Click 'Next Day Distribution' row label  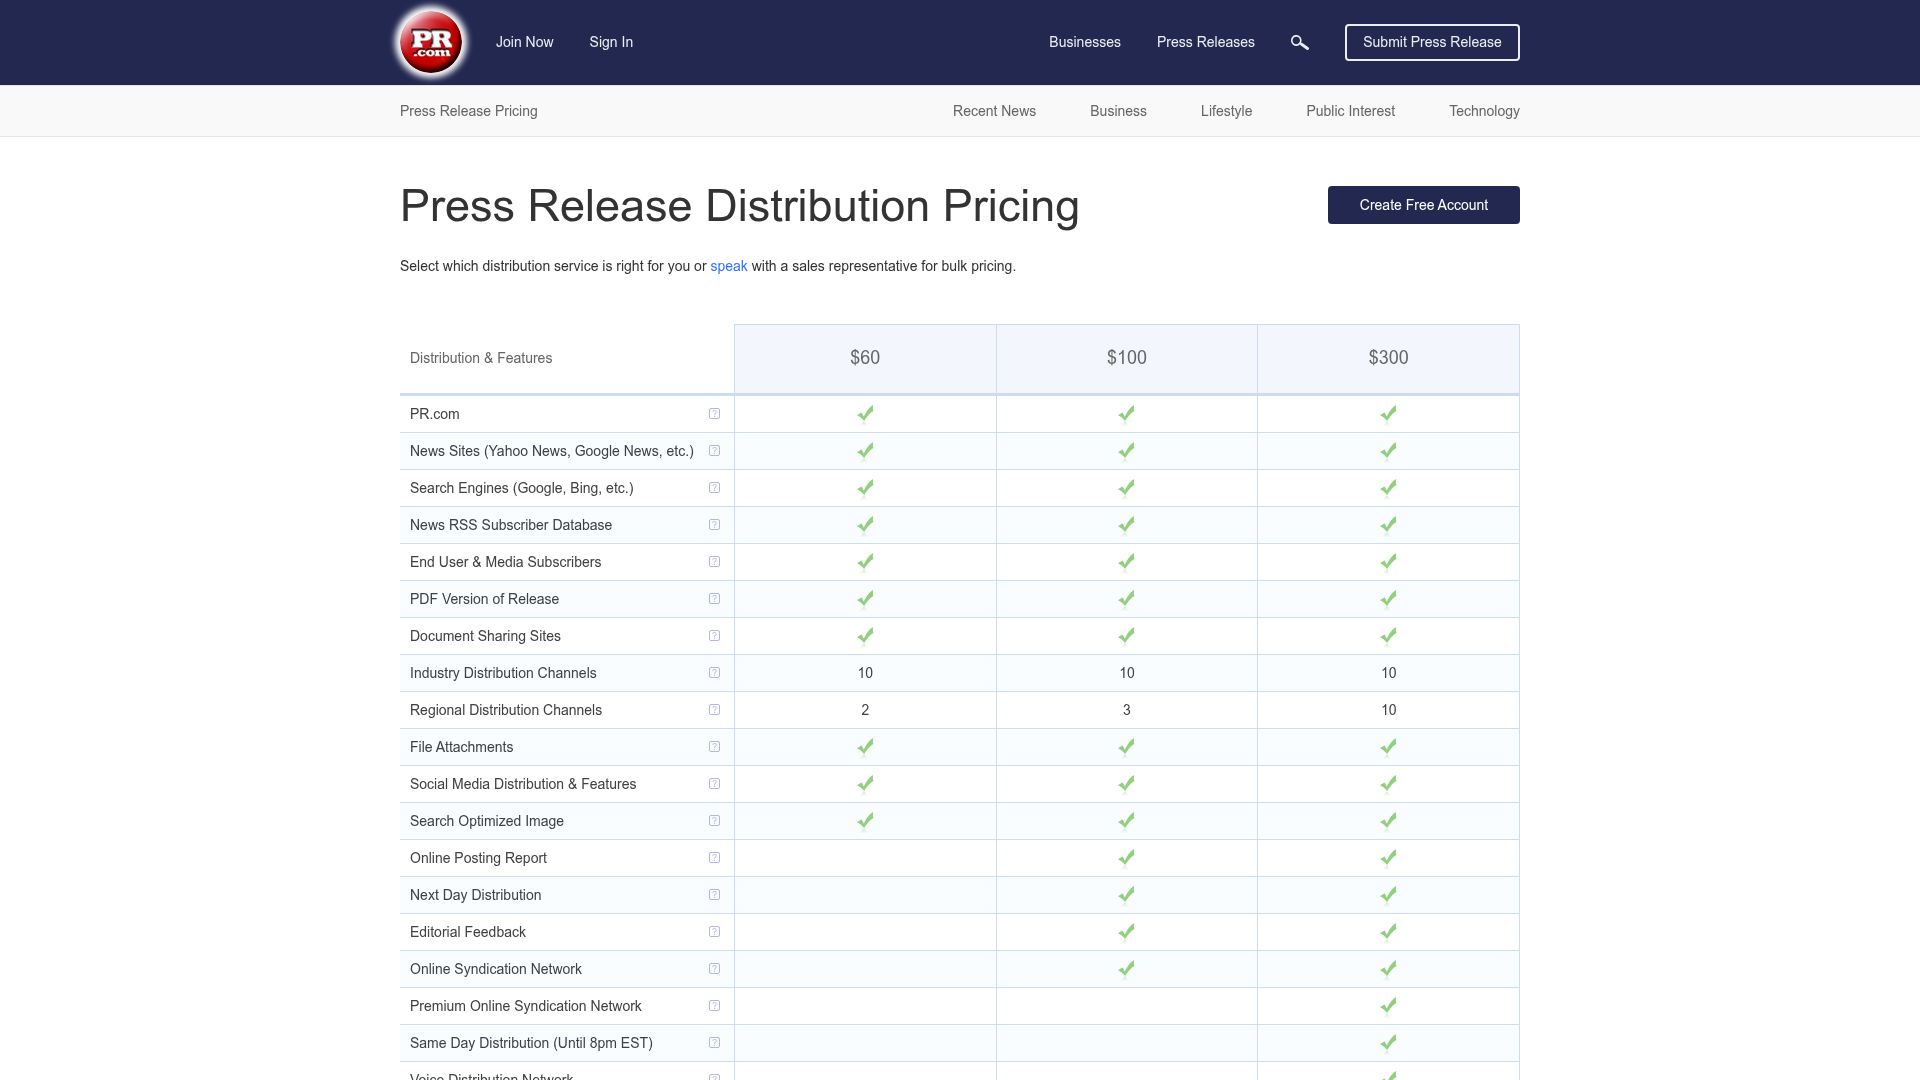(475, 895)
